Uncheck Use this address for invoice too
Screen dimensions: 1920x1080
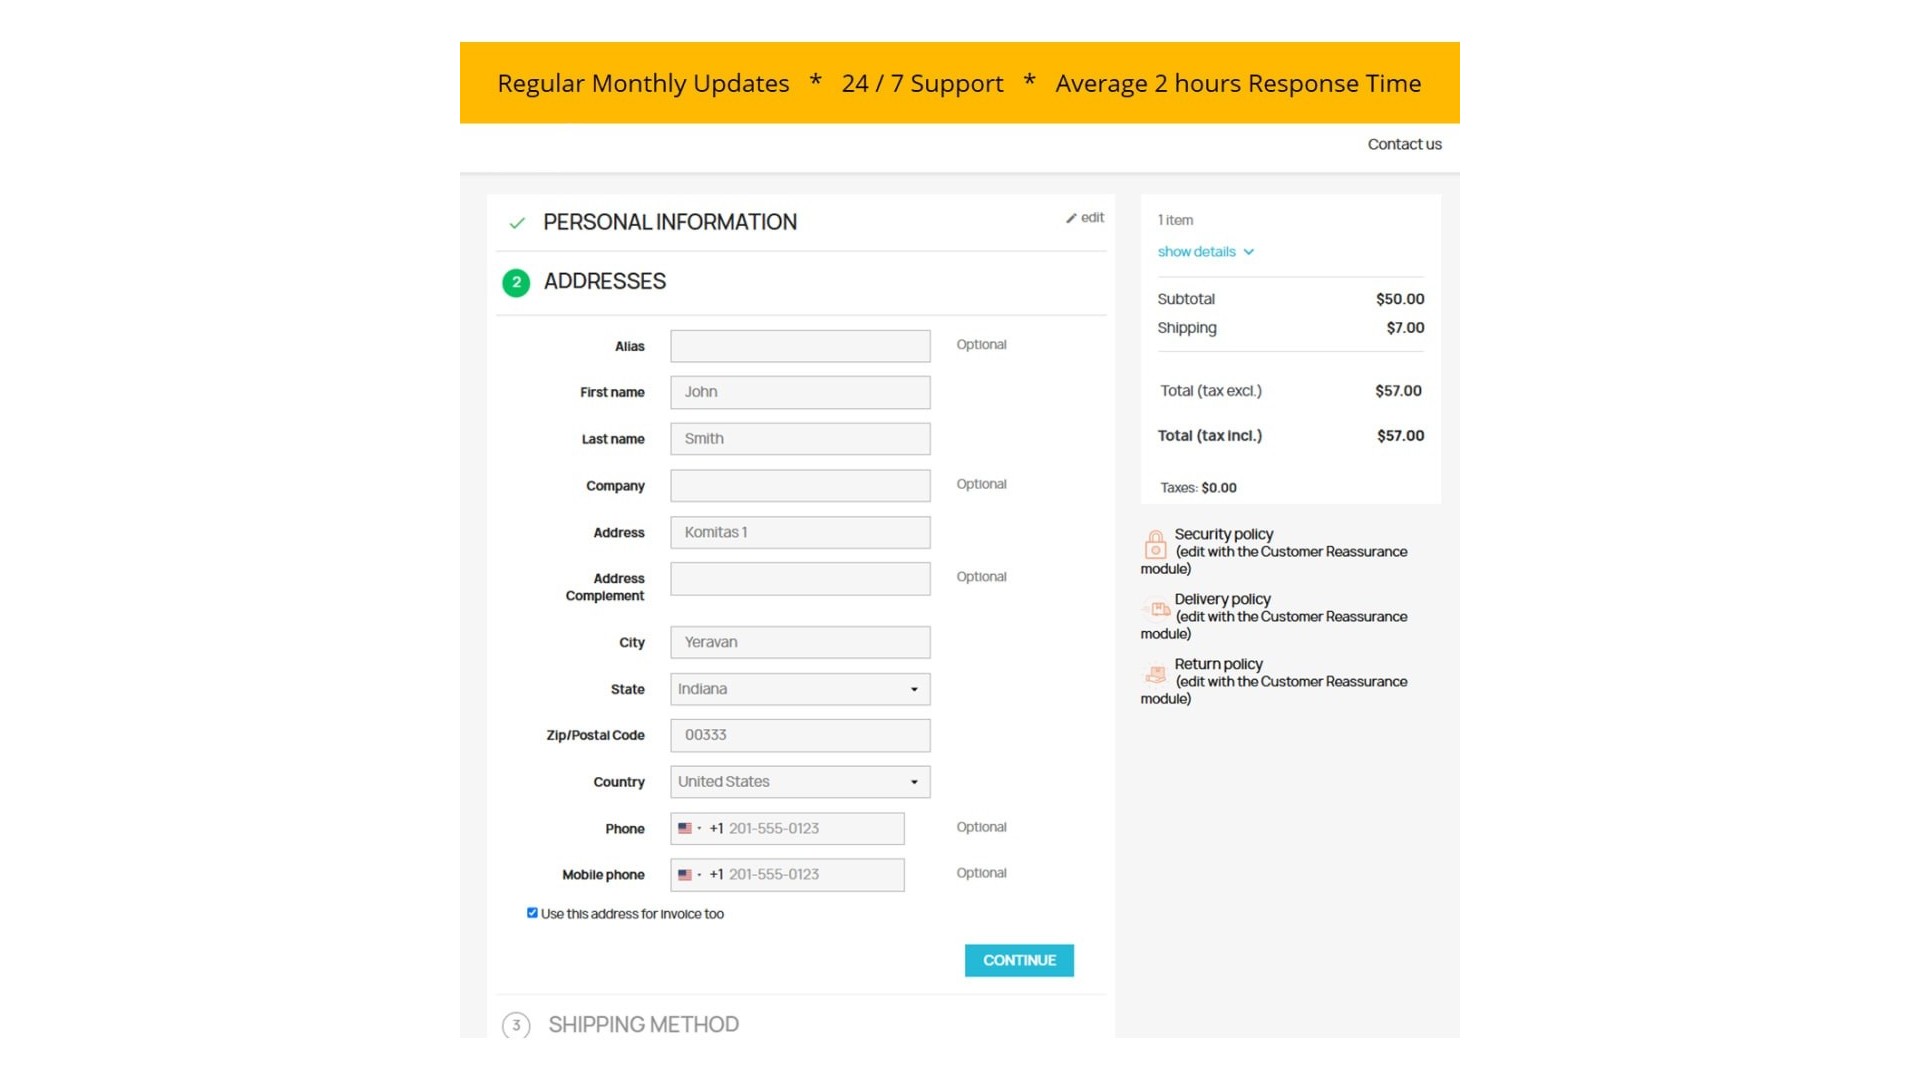(532, 913)
